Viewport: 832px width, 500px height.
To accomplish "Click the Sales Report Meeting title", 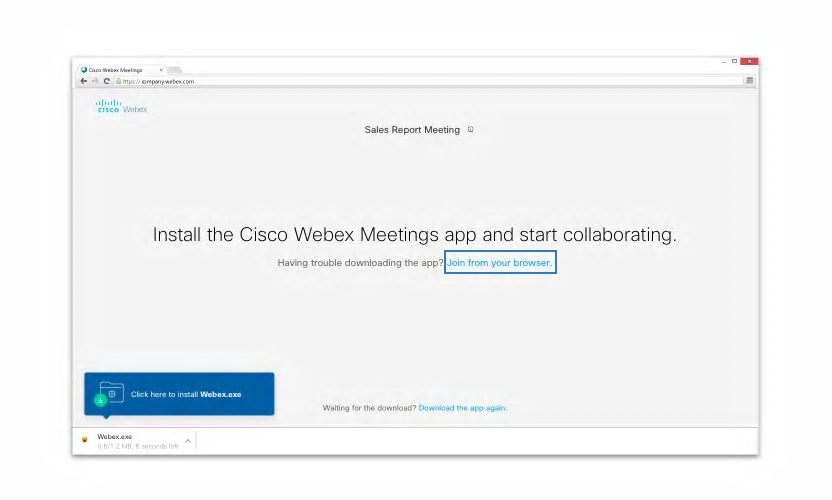I will [412, 130].
